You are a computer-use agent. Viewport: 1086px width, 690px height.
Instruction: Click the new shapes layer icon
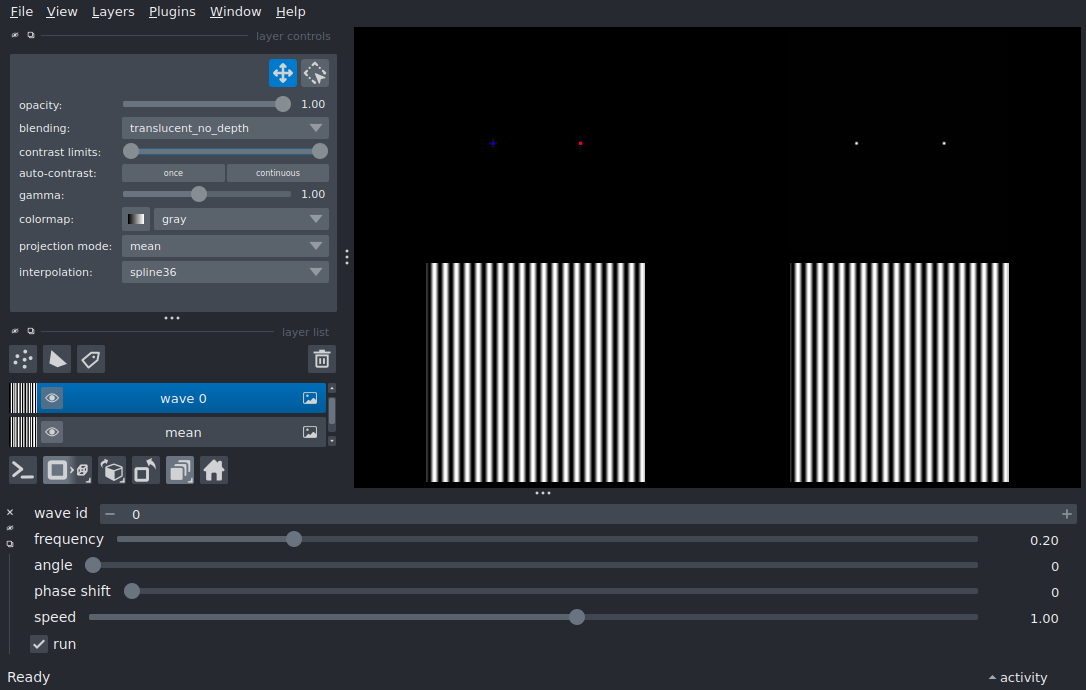(57, 359)
